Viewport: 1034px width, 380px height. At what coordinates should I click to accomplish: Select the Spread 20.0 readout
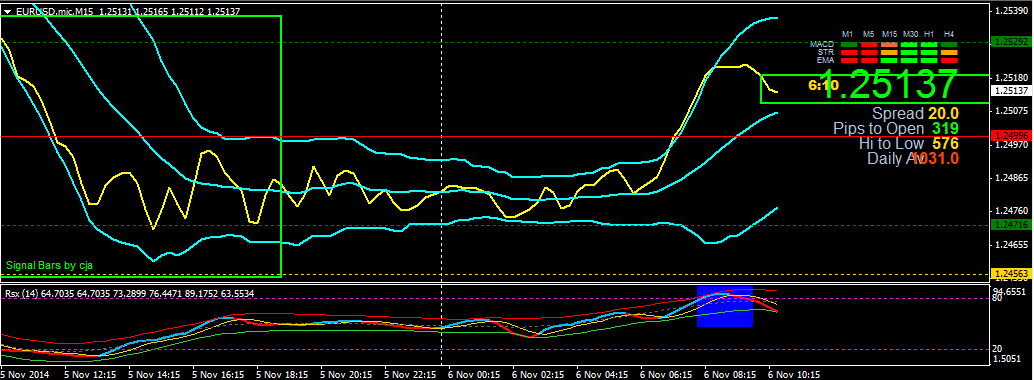[915, 113]
